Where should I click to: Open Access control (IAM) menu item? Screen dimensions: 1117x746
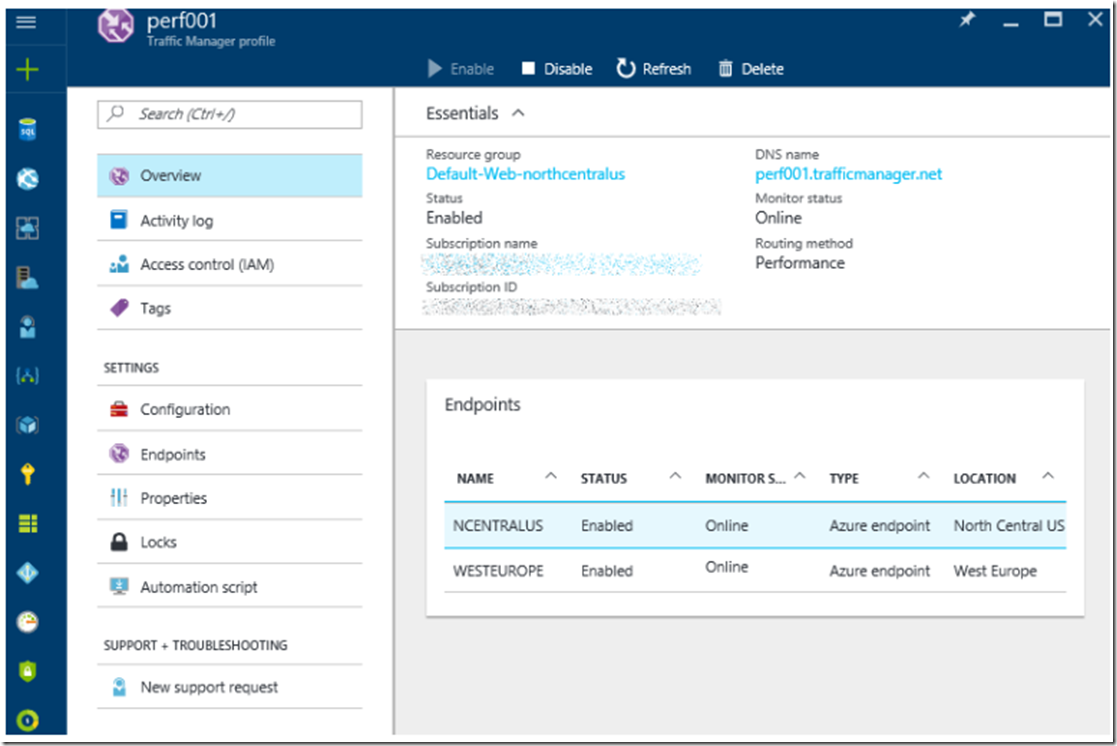click(229, 264)
